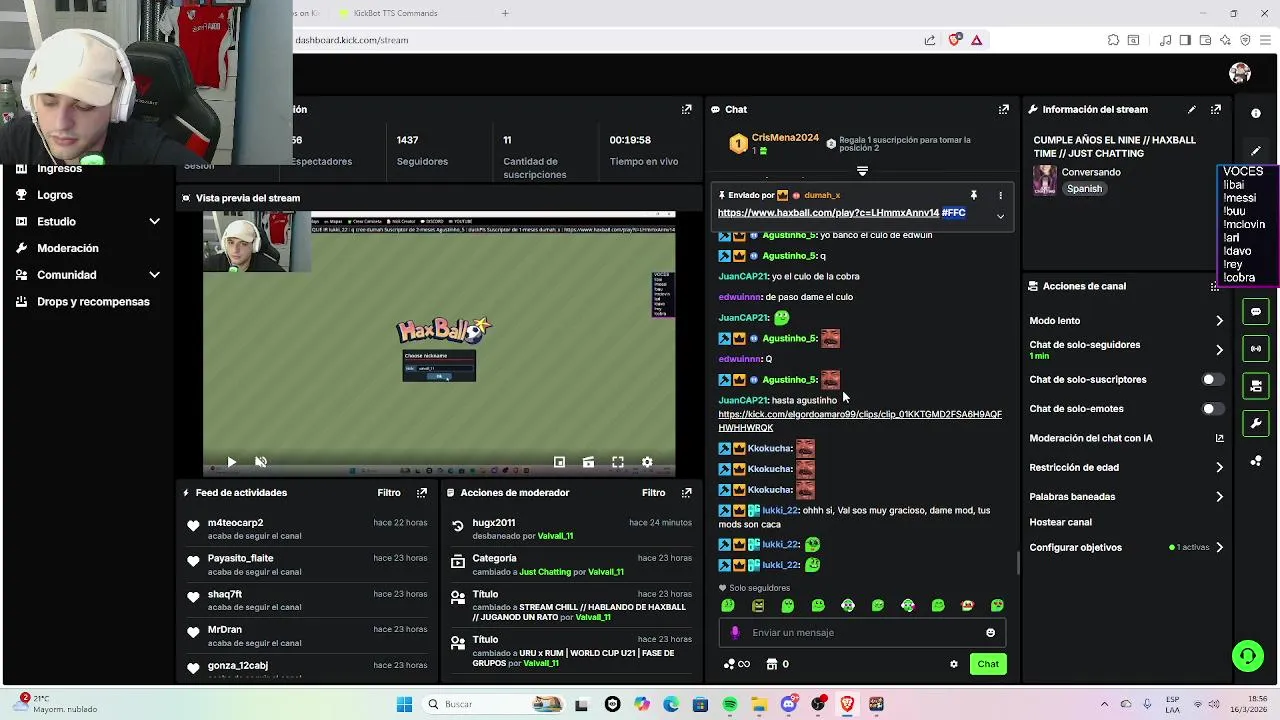Open user profile avatar menu
1280x720 pixels.
tap(1240, 73)
